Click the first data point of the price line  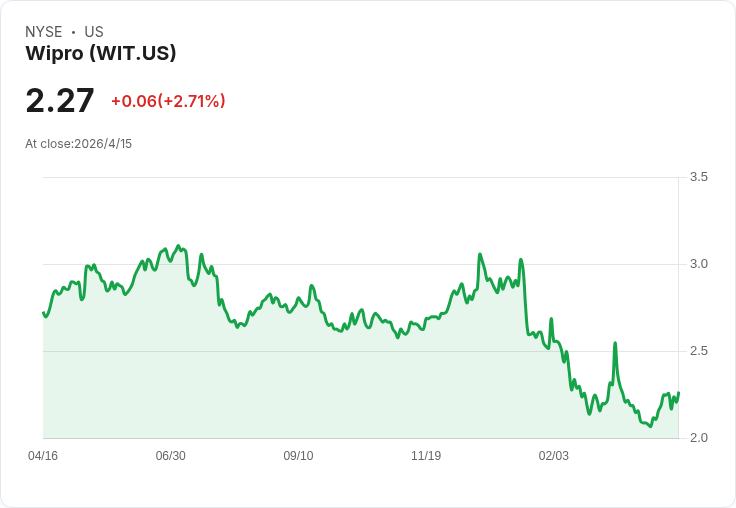[43, 313]
